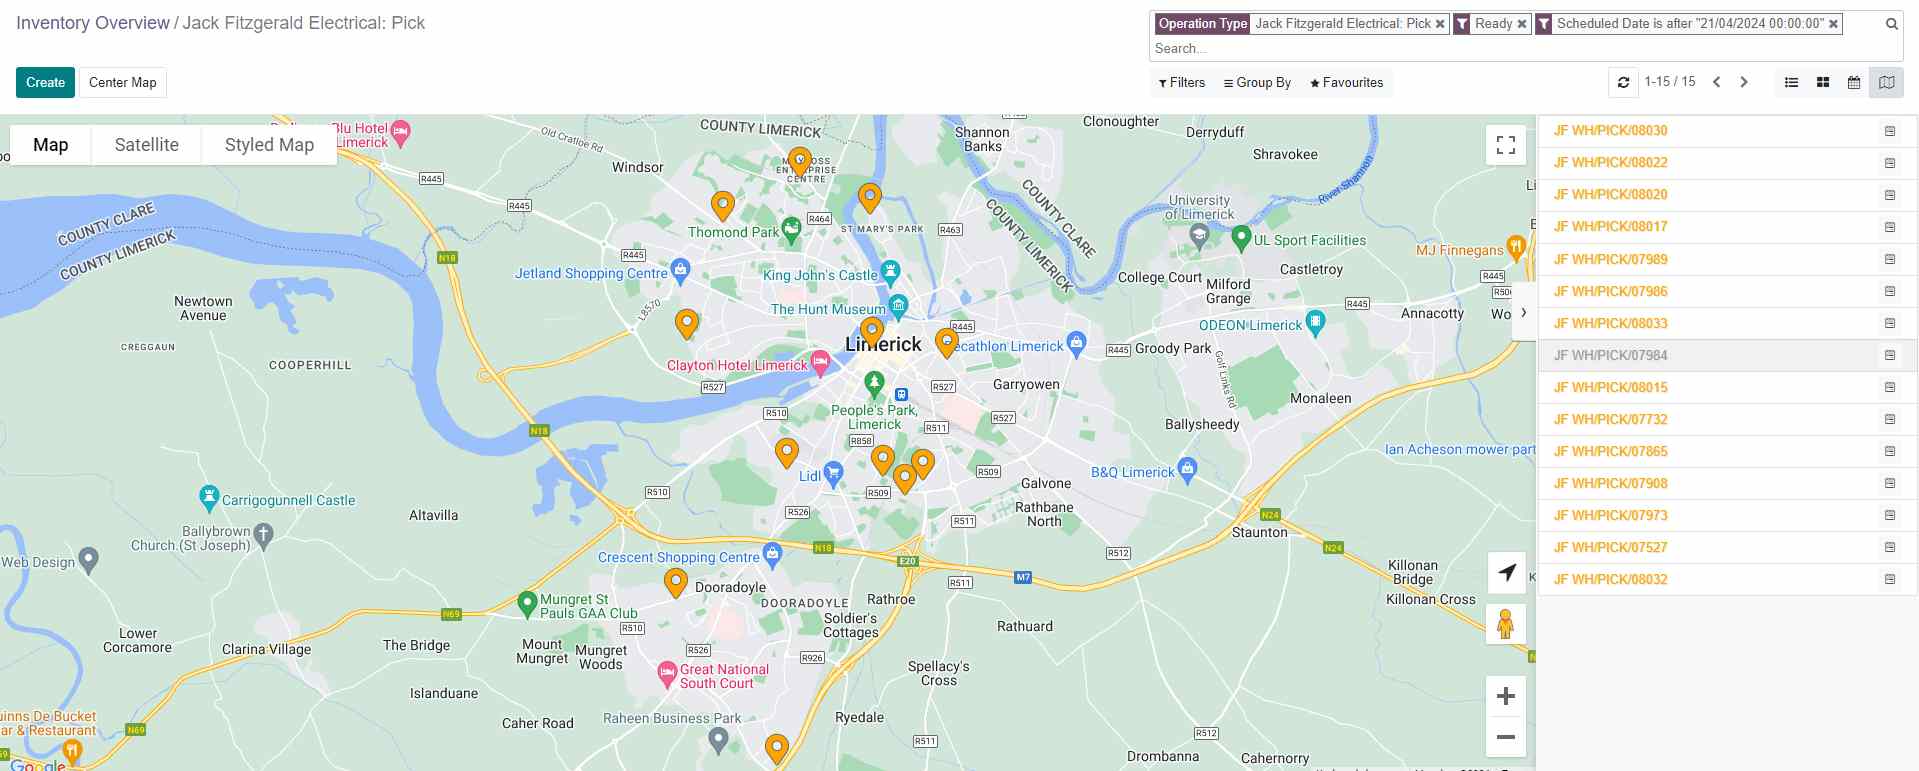Click Carrigogunnell Castle map marker
This screenshot has width=1919, height=771.
coord(209,497)
